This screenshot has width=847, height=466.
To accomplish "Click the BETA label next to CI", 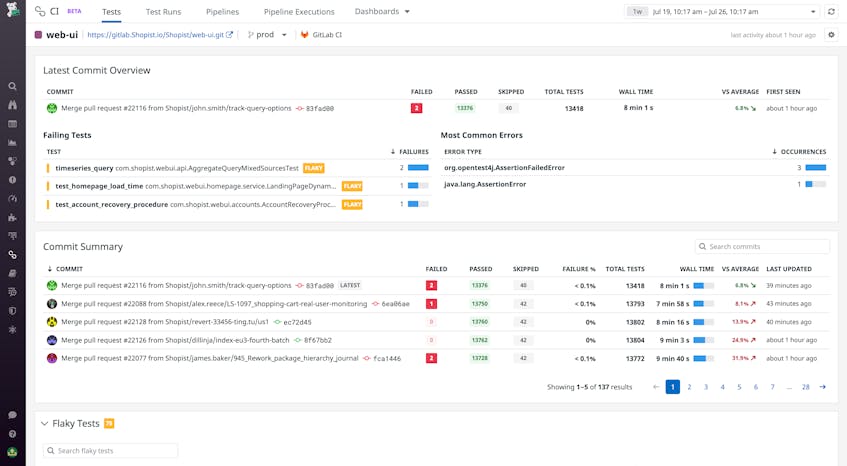I will (x=75, y=11).
